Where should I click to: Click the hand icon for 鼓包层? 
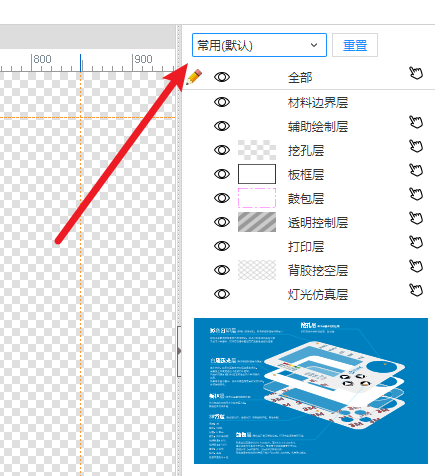(416, 194)
